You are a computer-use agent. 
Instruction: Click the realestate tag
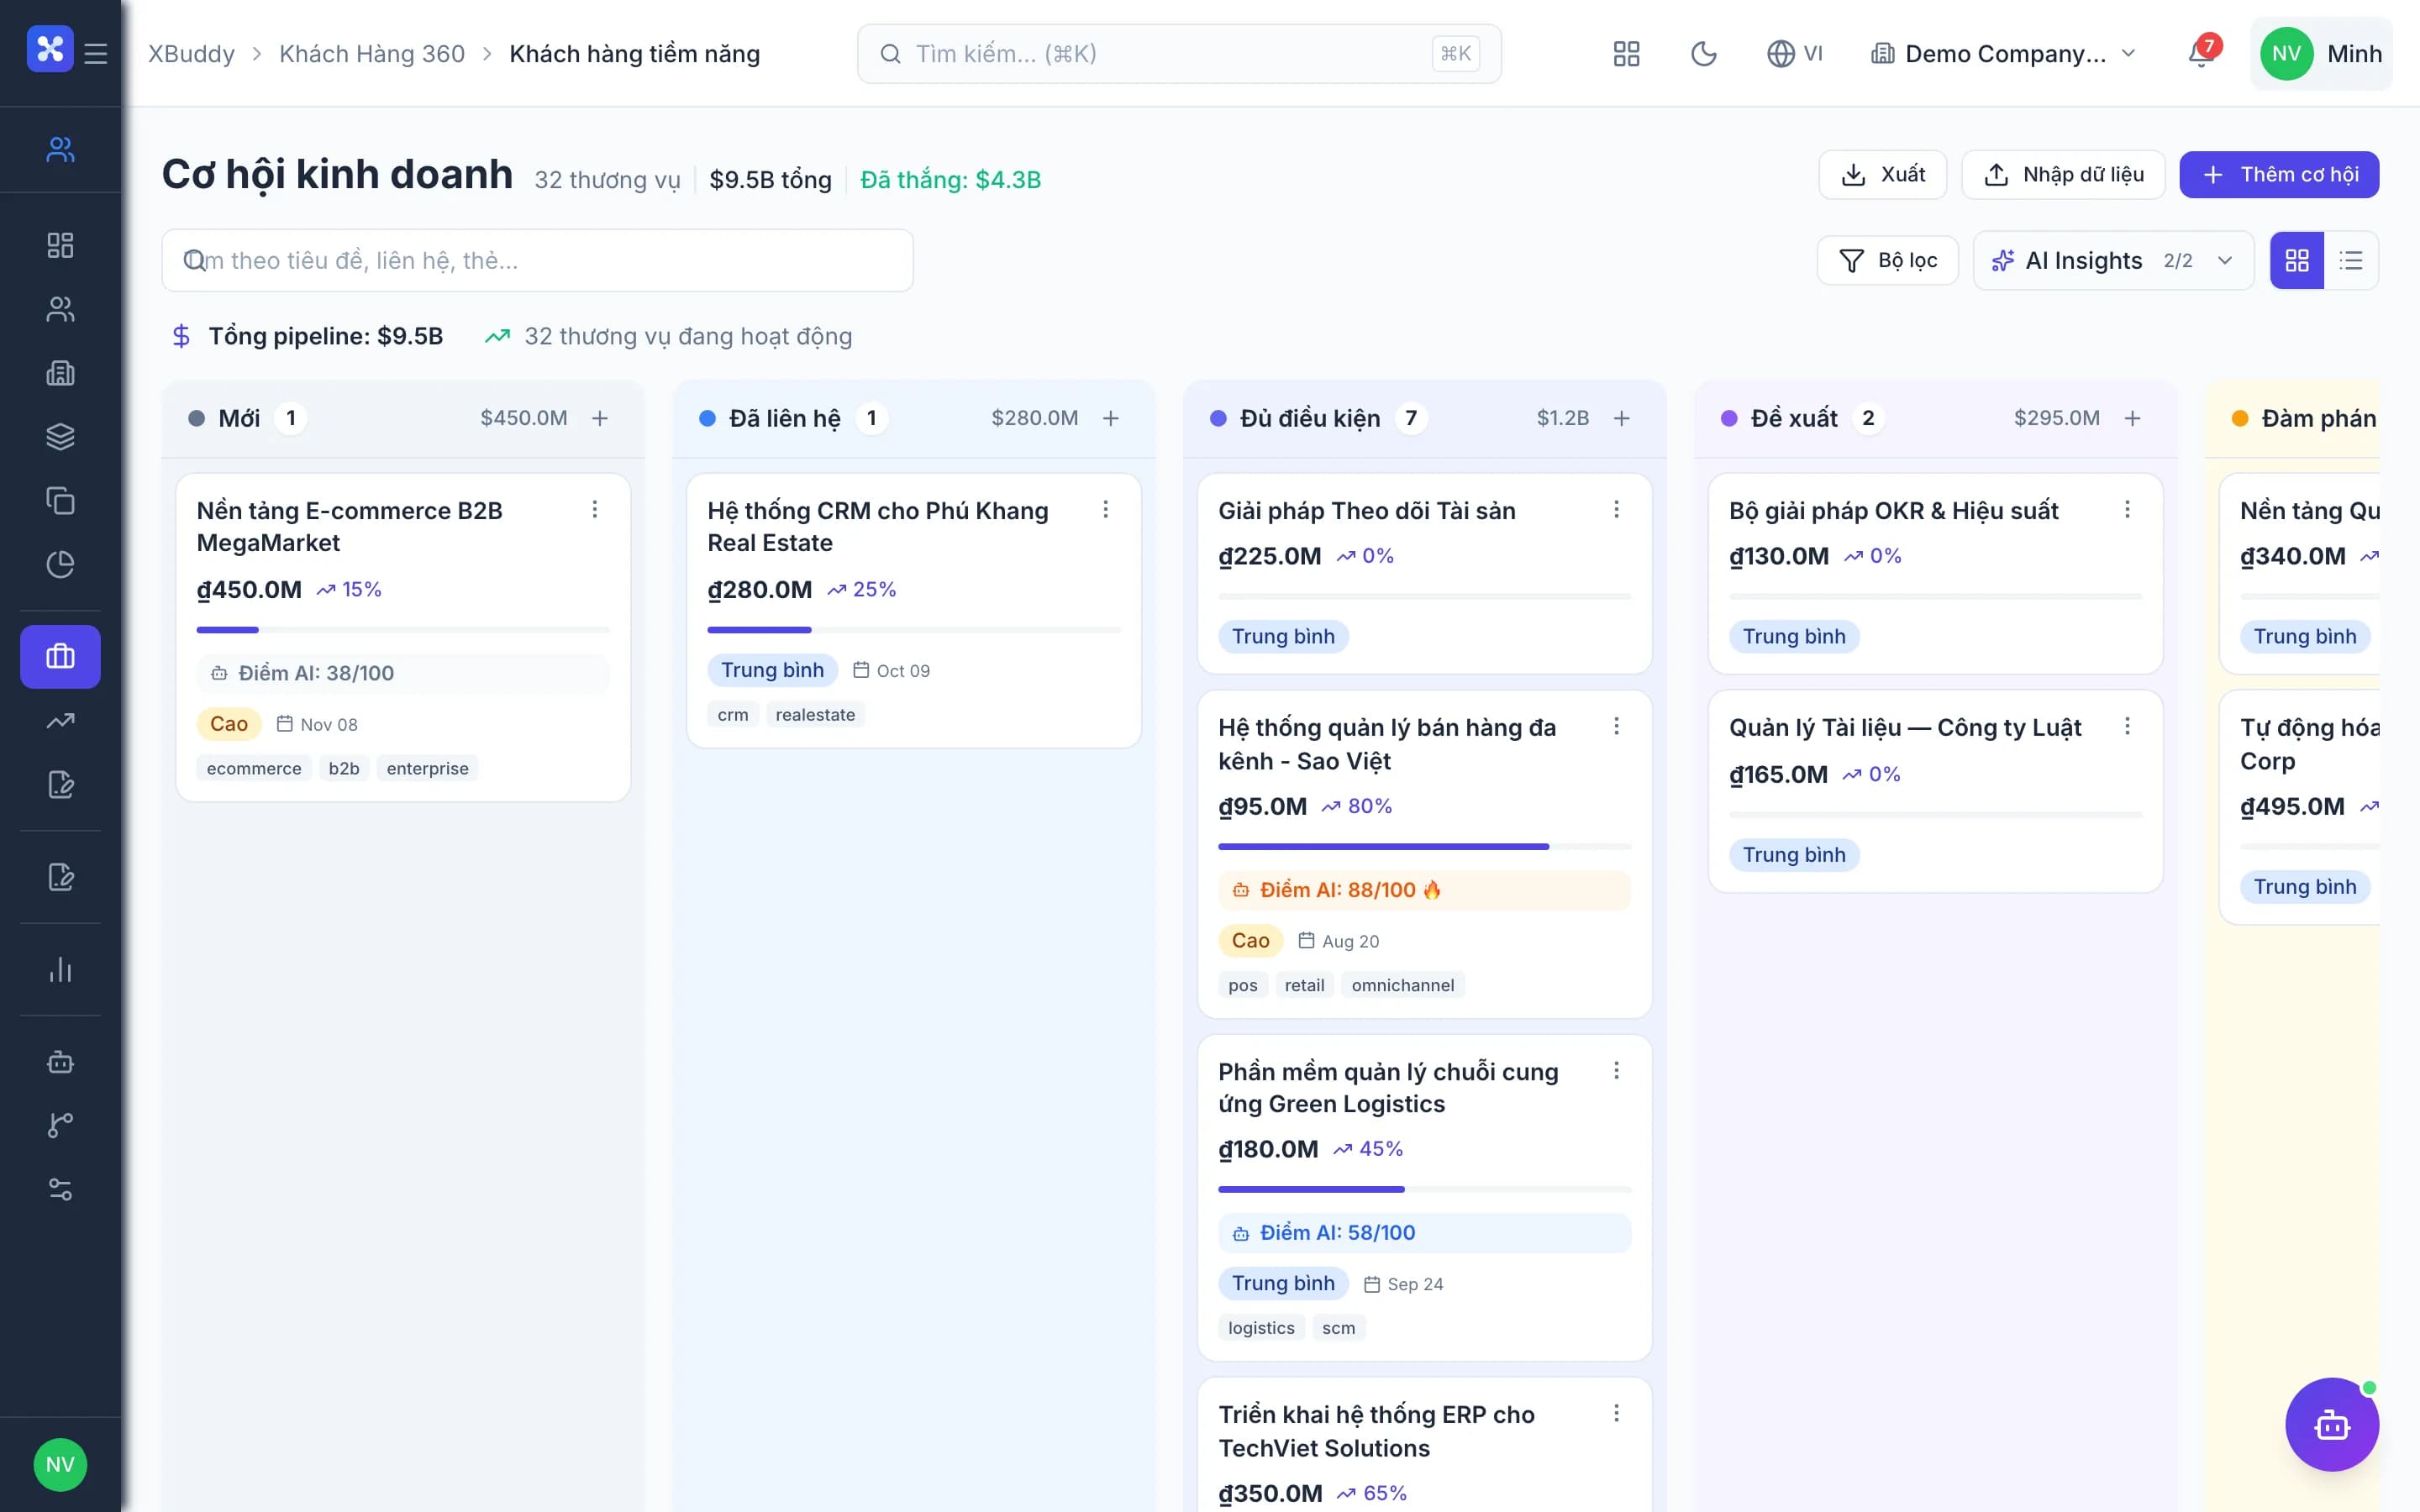[x=815, y=714]
